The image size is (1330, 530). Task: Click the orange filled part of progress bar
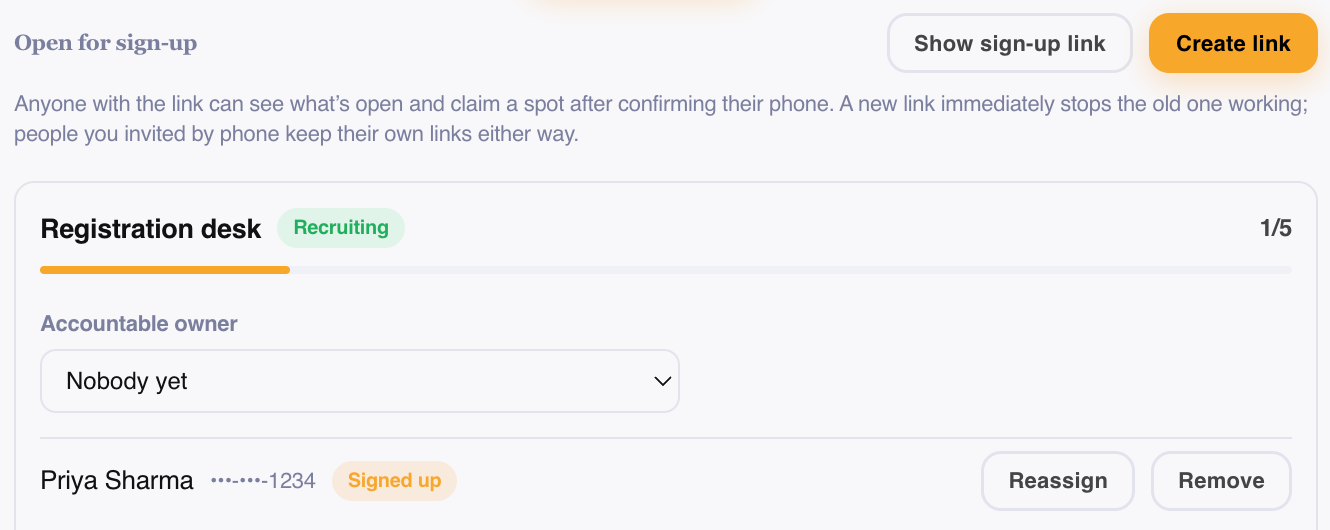click(165, 269)
